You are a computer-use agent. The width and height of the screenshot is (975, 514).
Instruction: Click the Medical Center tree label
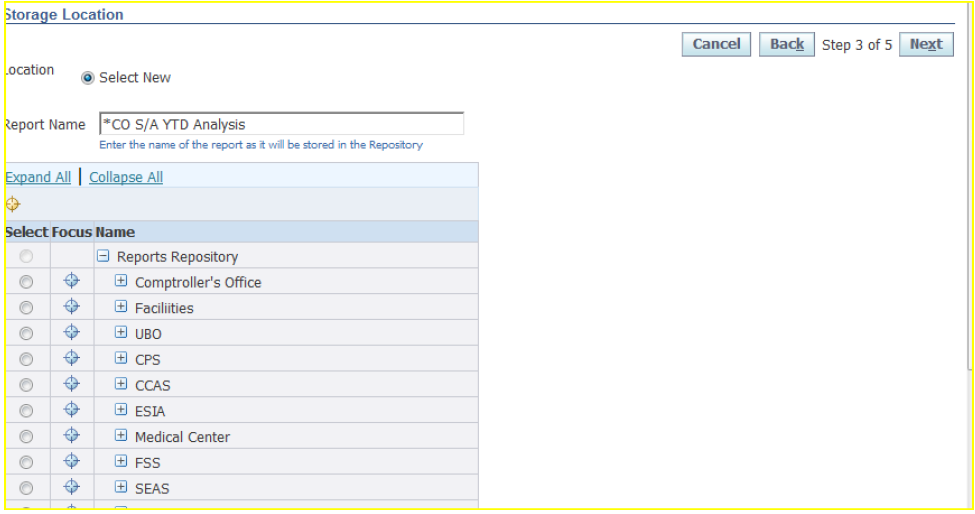182,437
